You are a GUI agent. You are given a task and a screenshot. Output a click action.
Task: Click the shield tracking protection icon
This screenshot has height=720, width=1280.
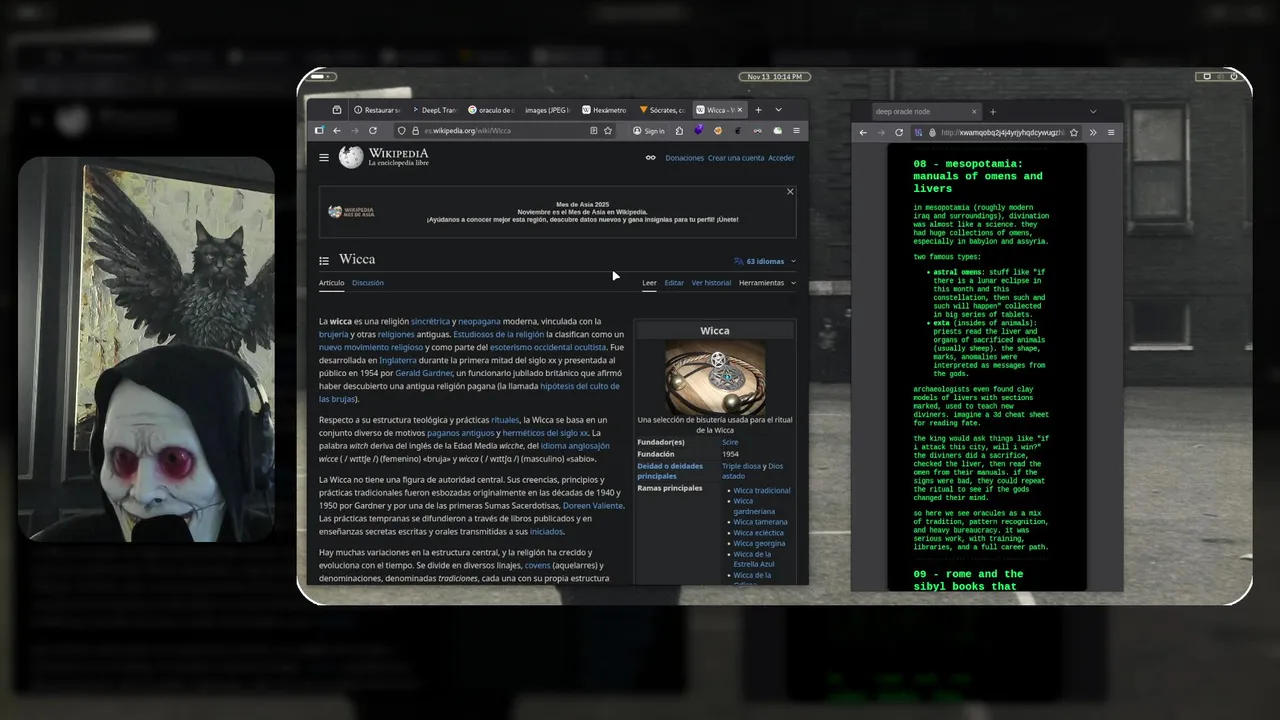coord(401,131)
